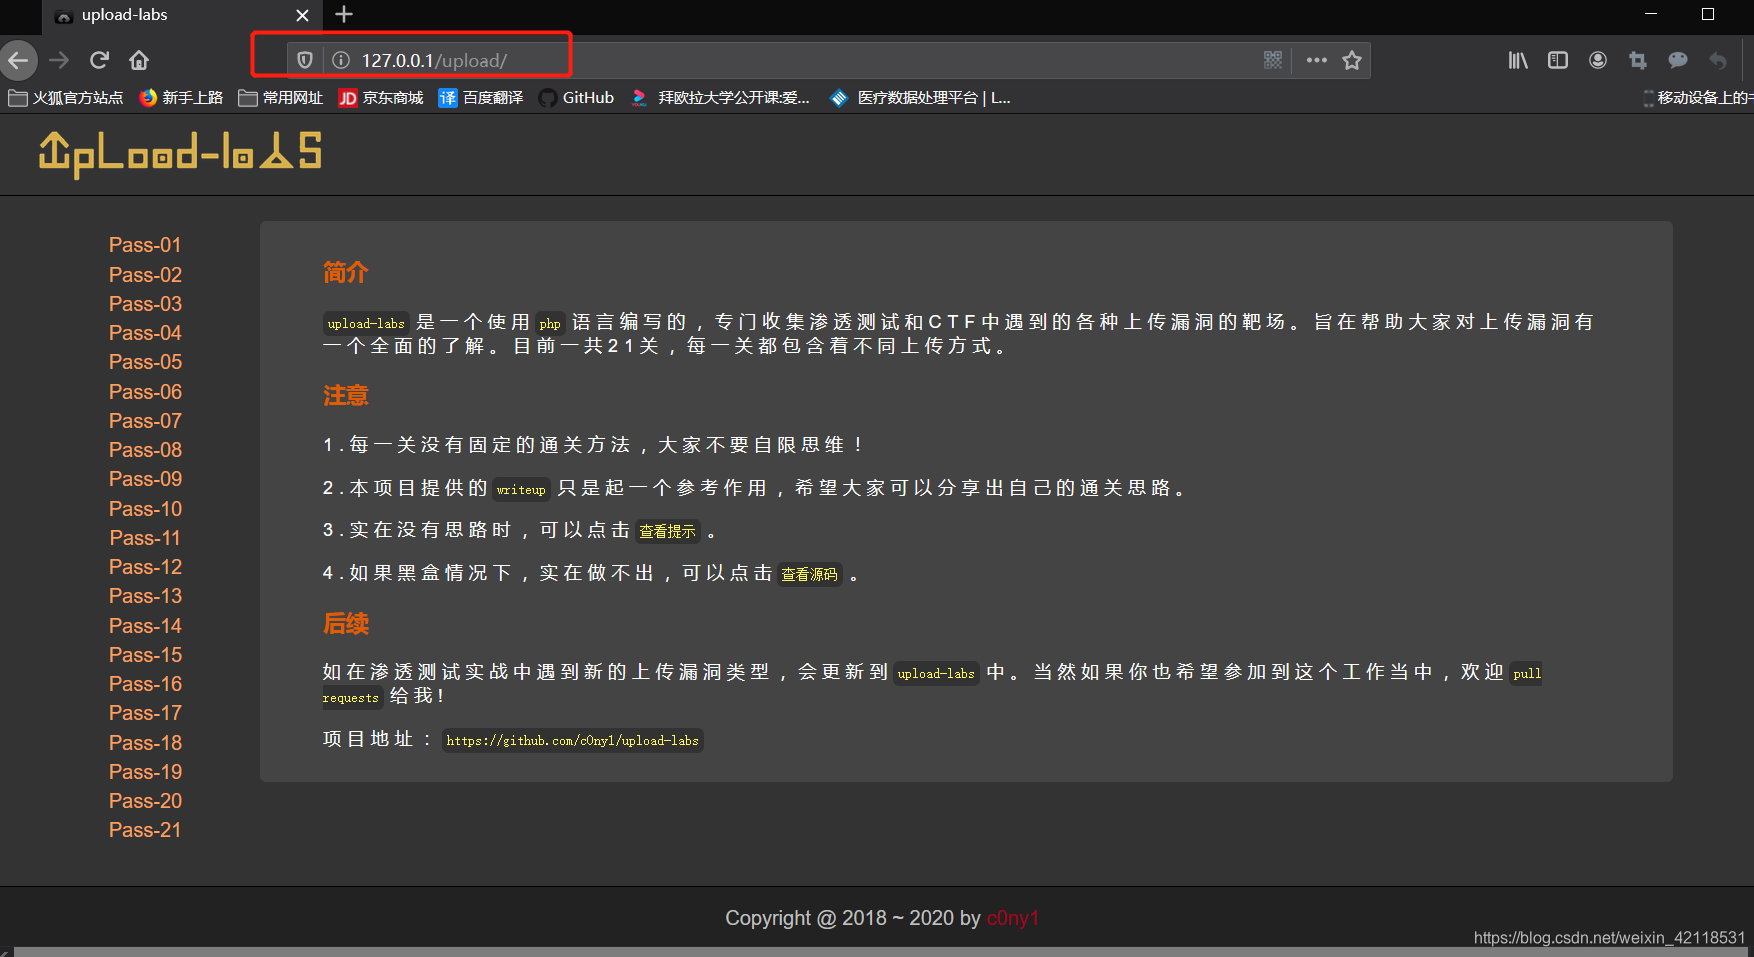Open Pass-10 in the sidebar
1754x957 pixels.
pos(145,509)
